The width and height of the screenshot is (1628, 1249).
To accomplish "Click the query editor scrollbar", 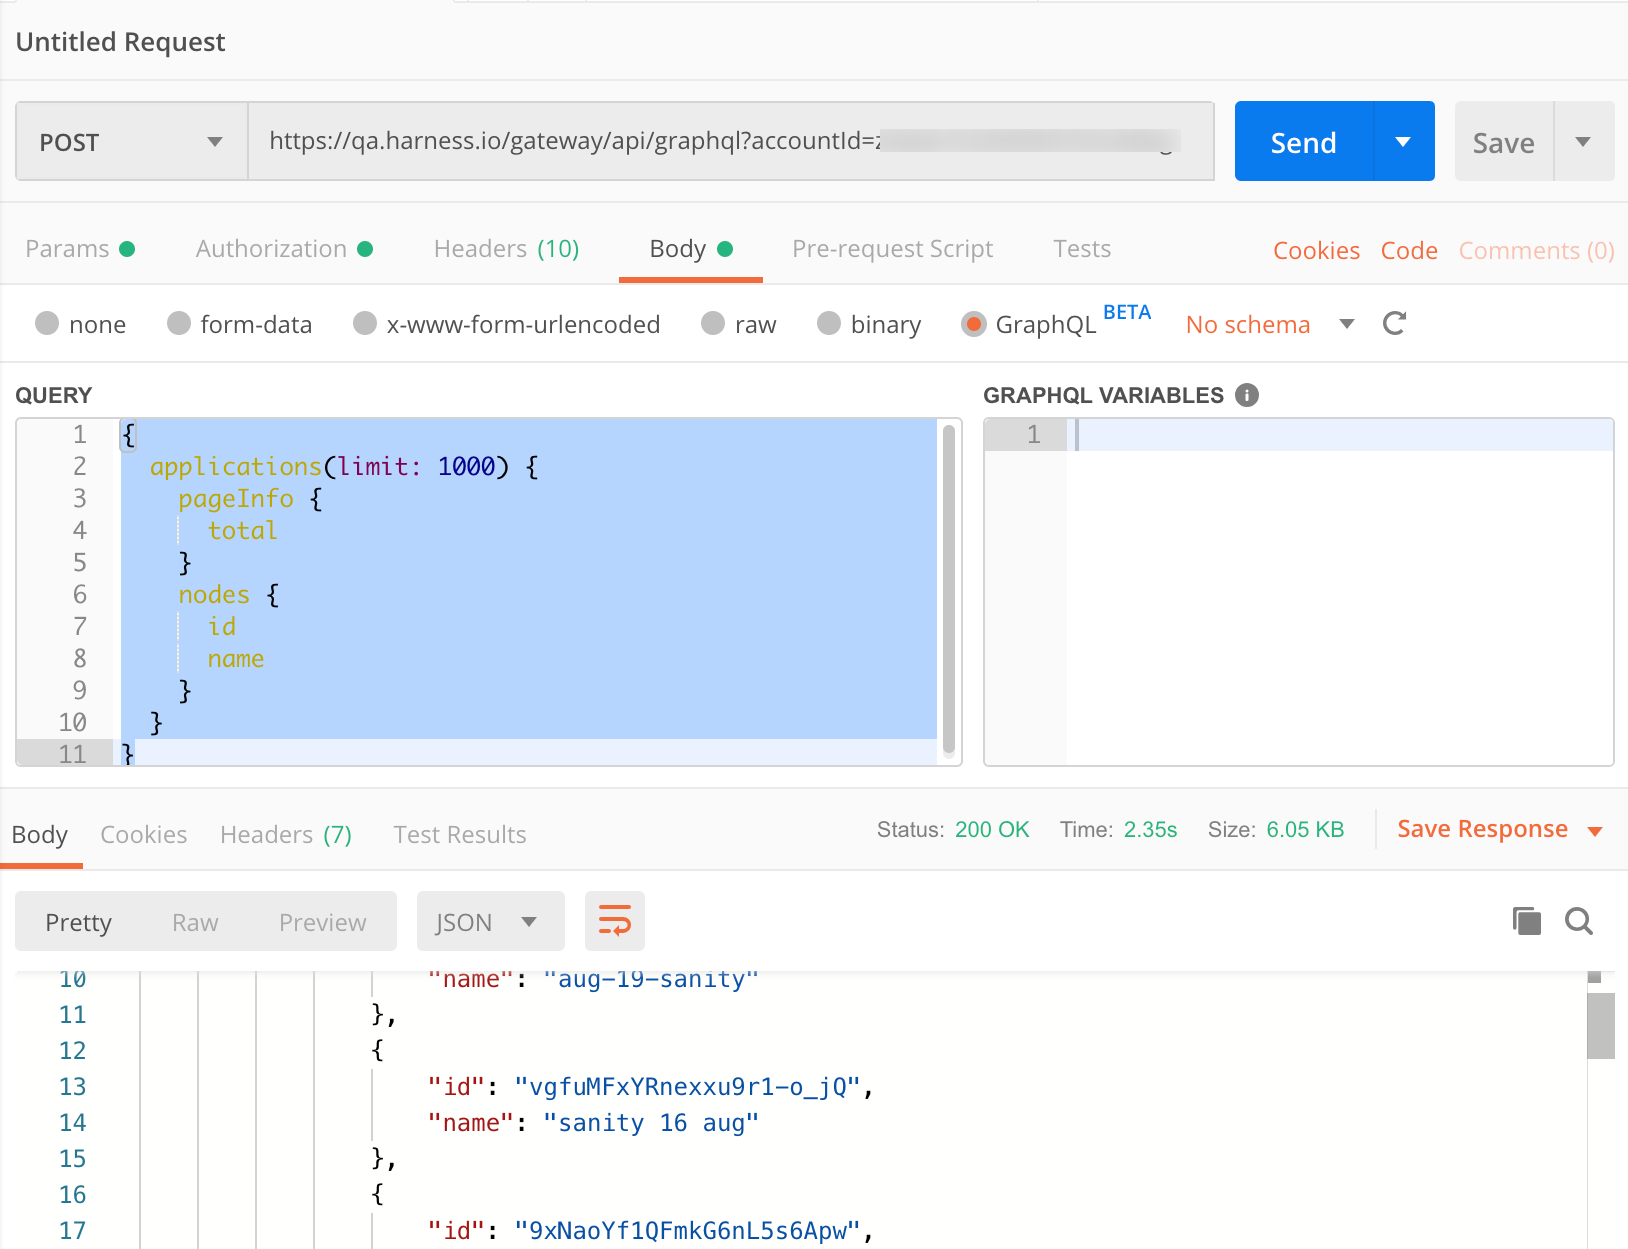I will point(949,590).
